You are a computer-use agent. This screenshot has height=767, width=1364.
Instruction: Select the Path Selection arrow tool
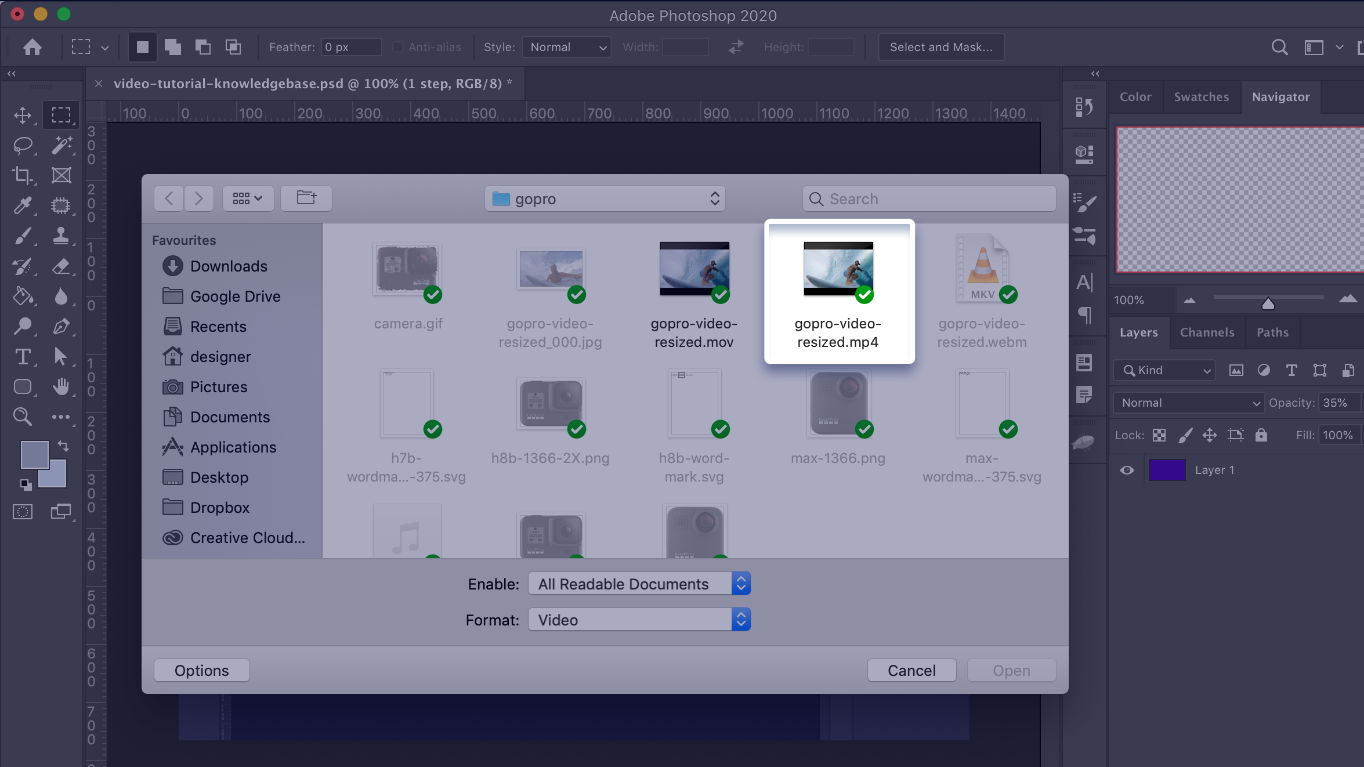[x=61, y=356]
